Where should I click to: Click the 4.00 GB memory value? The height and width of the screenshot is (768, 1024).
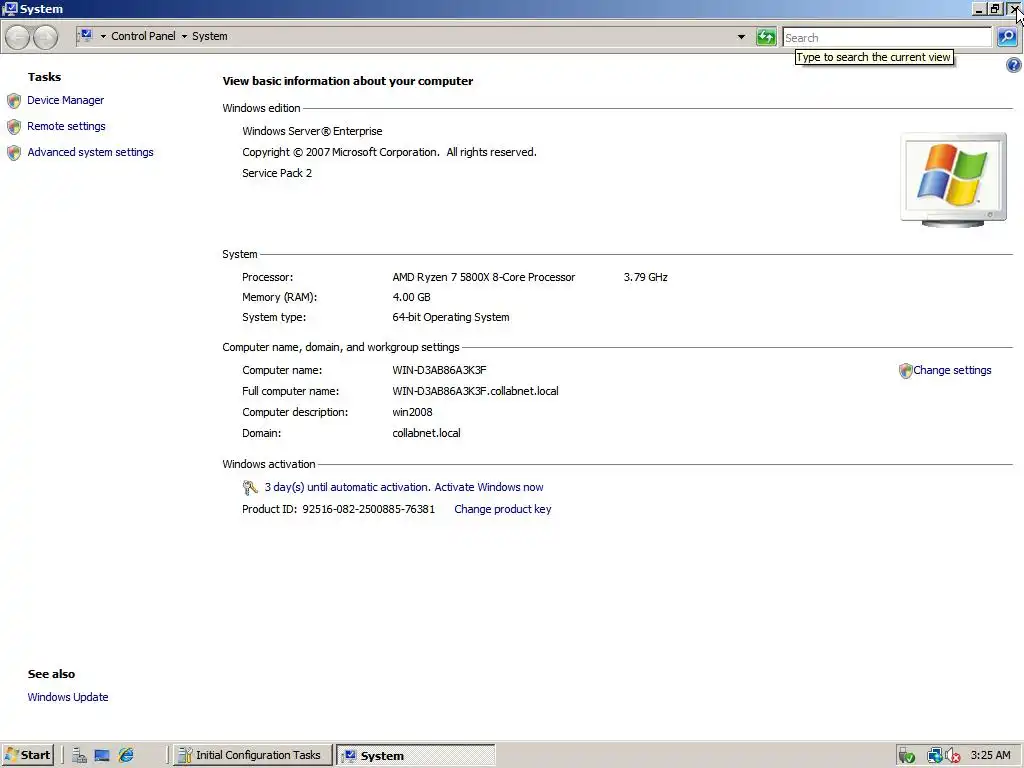(411, 297)
